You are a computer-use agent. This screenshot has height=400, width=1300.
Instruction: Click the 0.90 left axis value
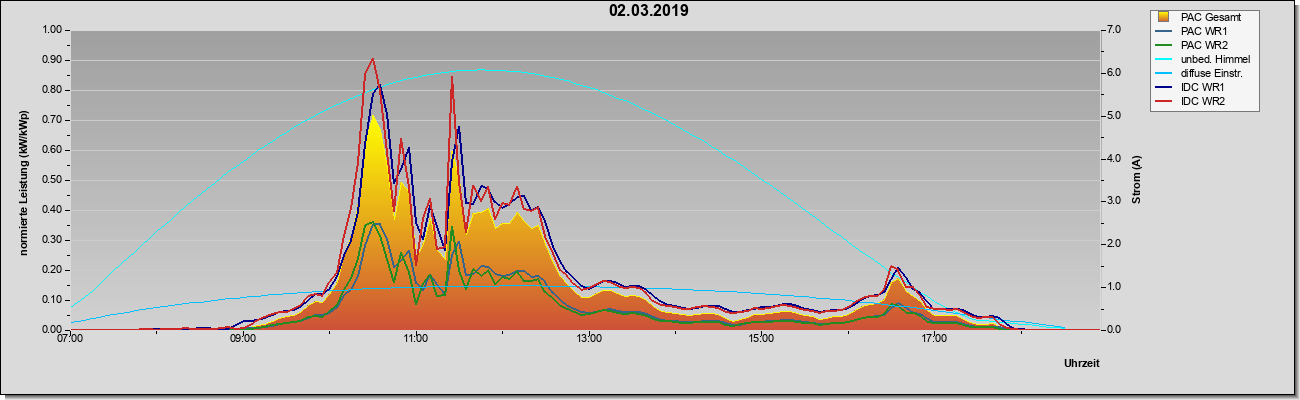click(x=52, y=60)
